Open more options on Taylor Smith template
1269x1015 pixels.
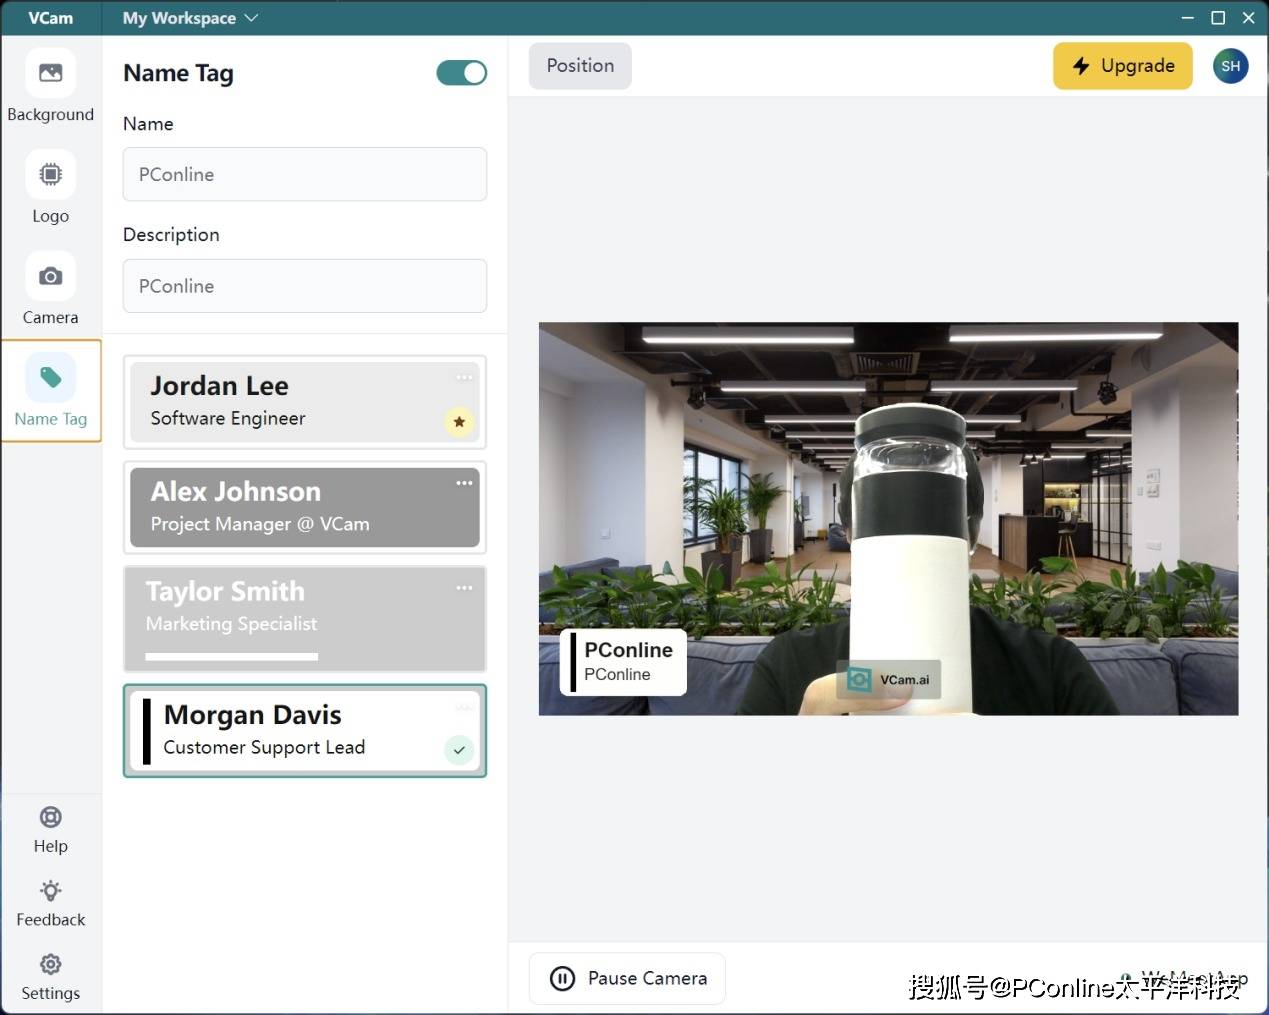[x=464, y=588]
